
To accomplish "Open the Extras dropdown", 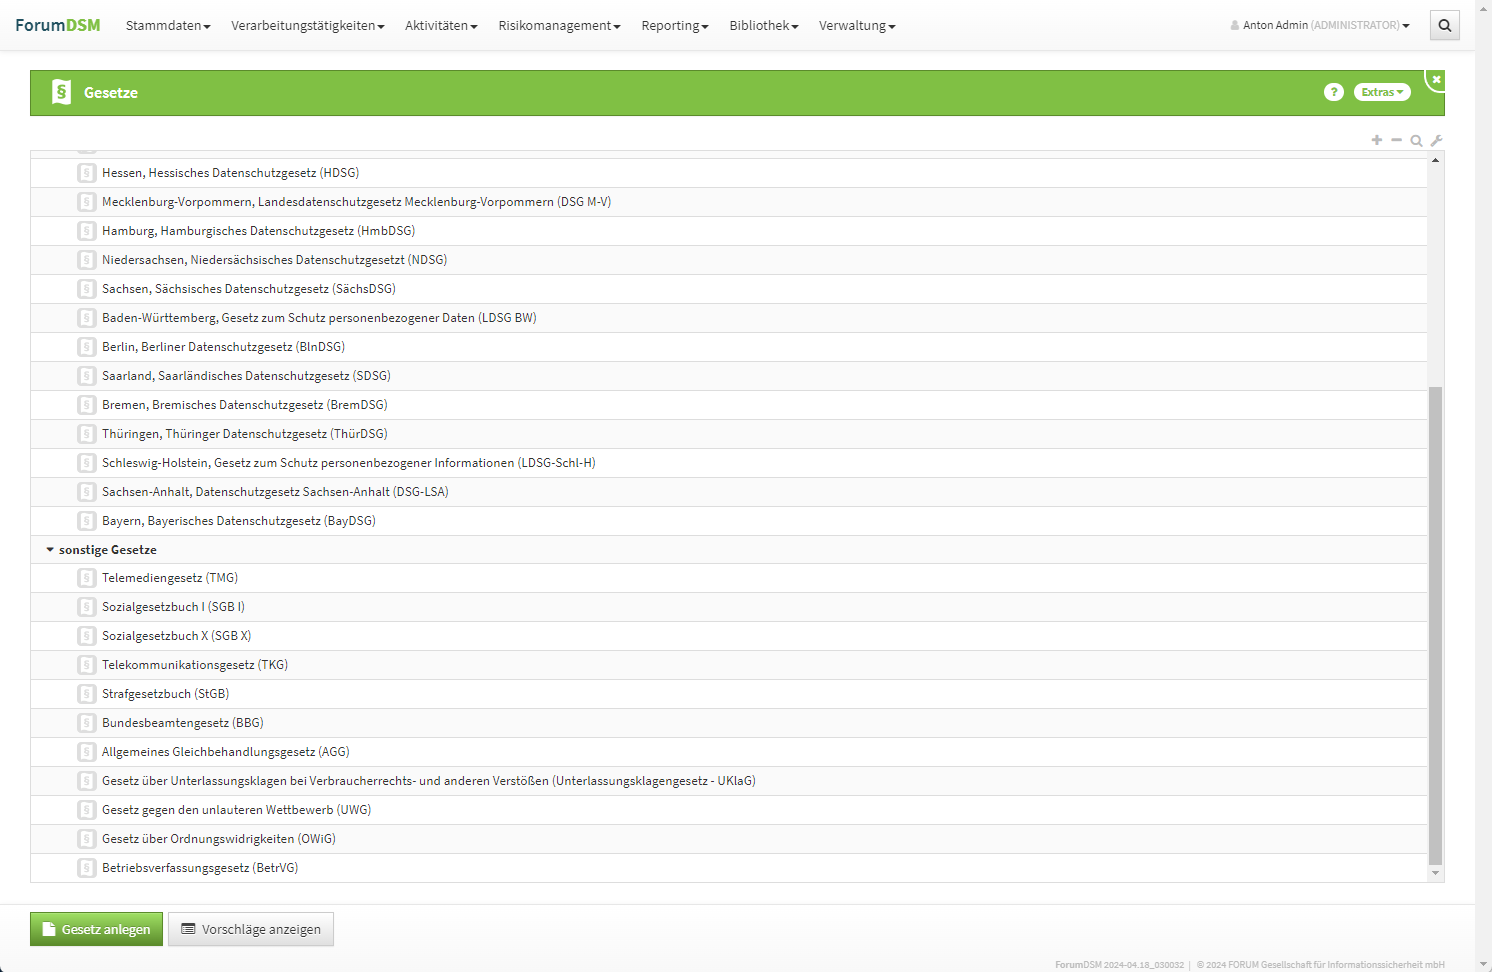I will [x=1381, y=92].
